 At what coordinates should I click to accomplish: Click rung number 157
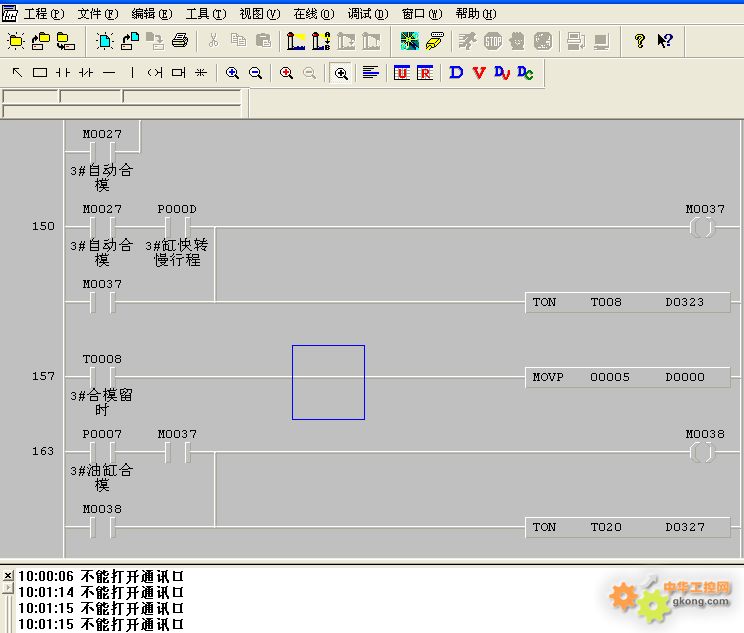43,376
